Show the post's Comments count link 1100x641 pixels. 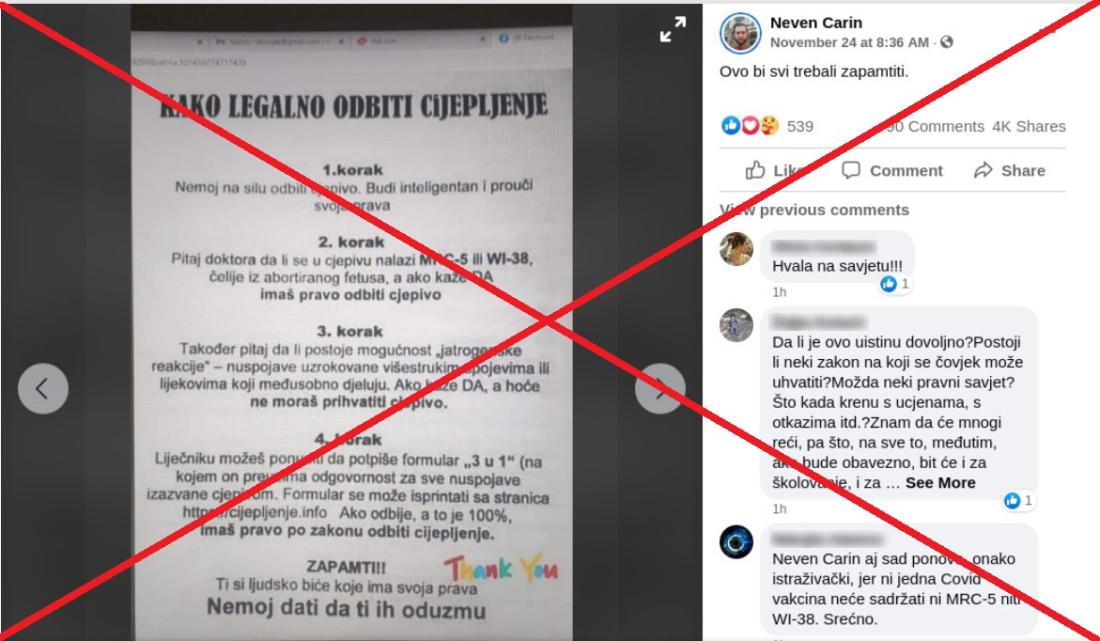tap(934, 126)
